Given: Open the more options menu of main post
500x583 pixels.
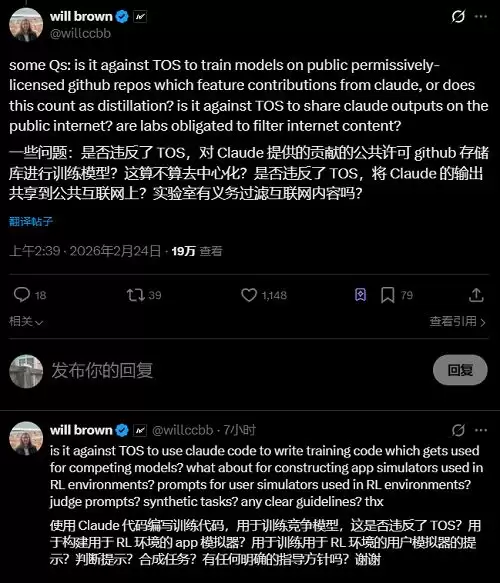Looking at the screenshot, I should [x=481, y=16].
